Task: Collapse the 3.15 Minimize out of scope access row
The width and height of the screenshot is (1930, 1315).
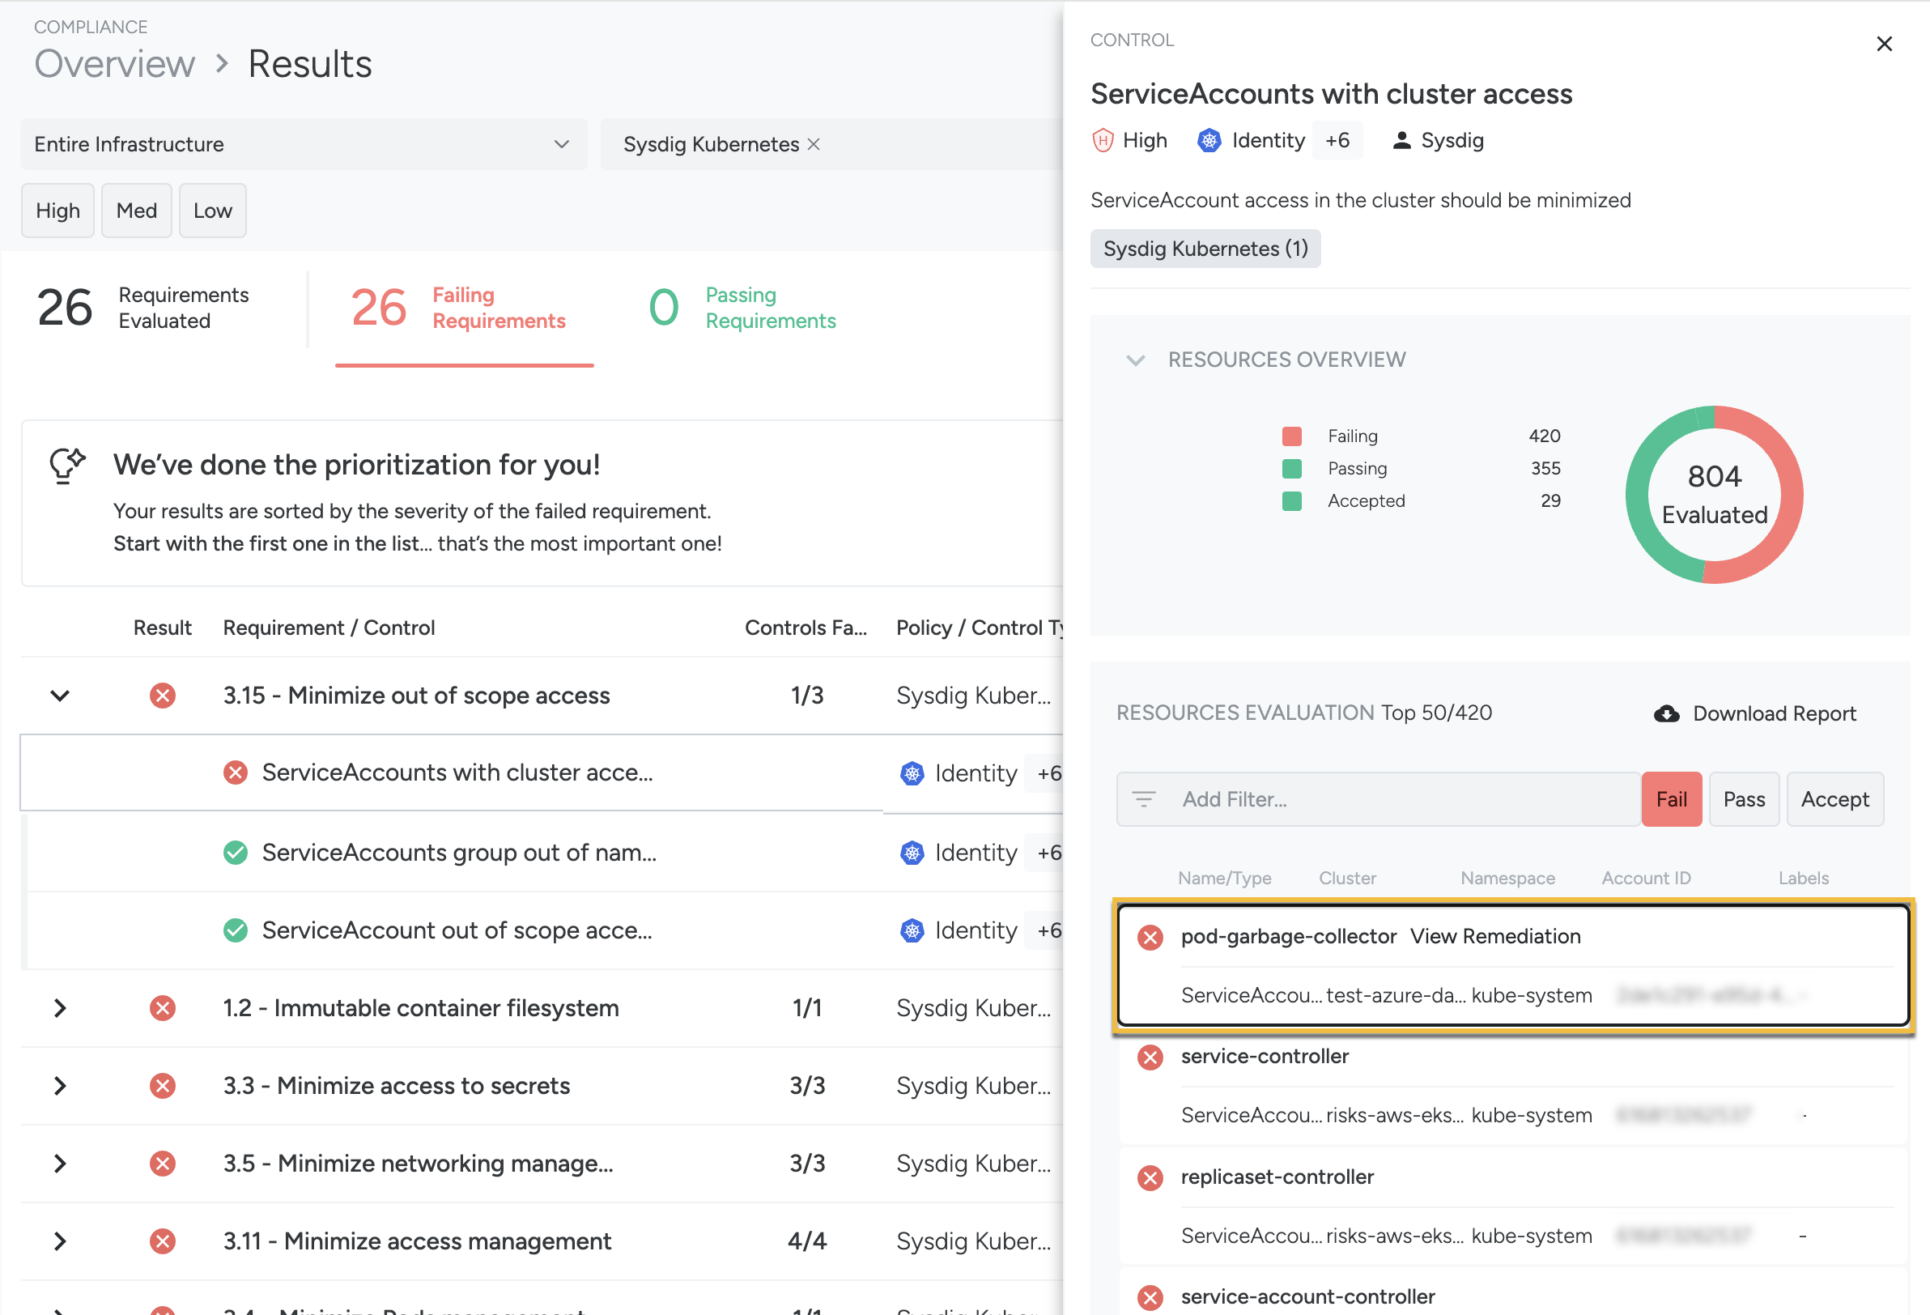Action: (x=60, y=695)
